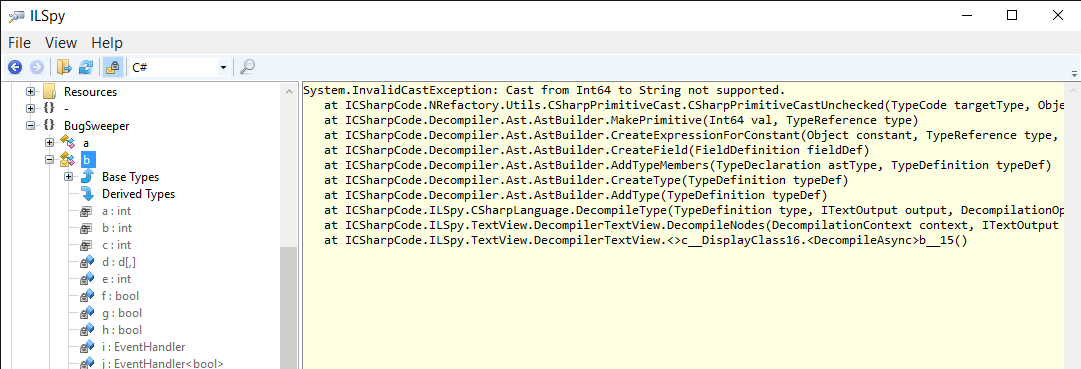The height and width of the screenshot is (369, 1081).
Task: Select the Base Types label
Action: click(130, 177)
